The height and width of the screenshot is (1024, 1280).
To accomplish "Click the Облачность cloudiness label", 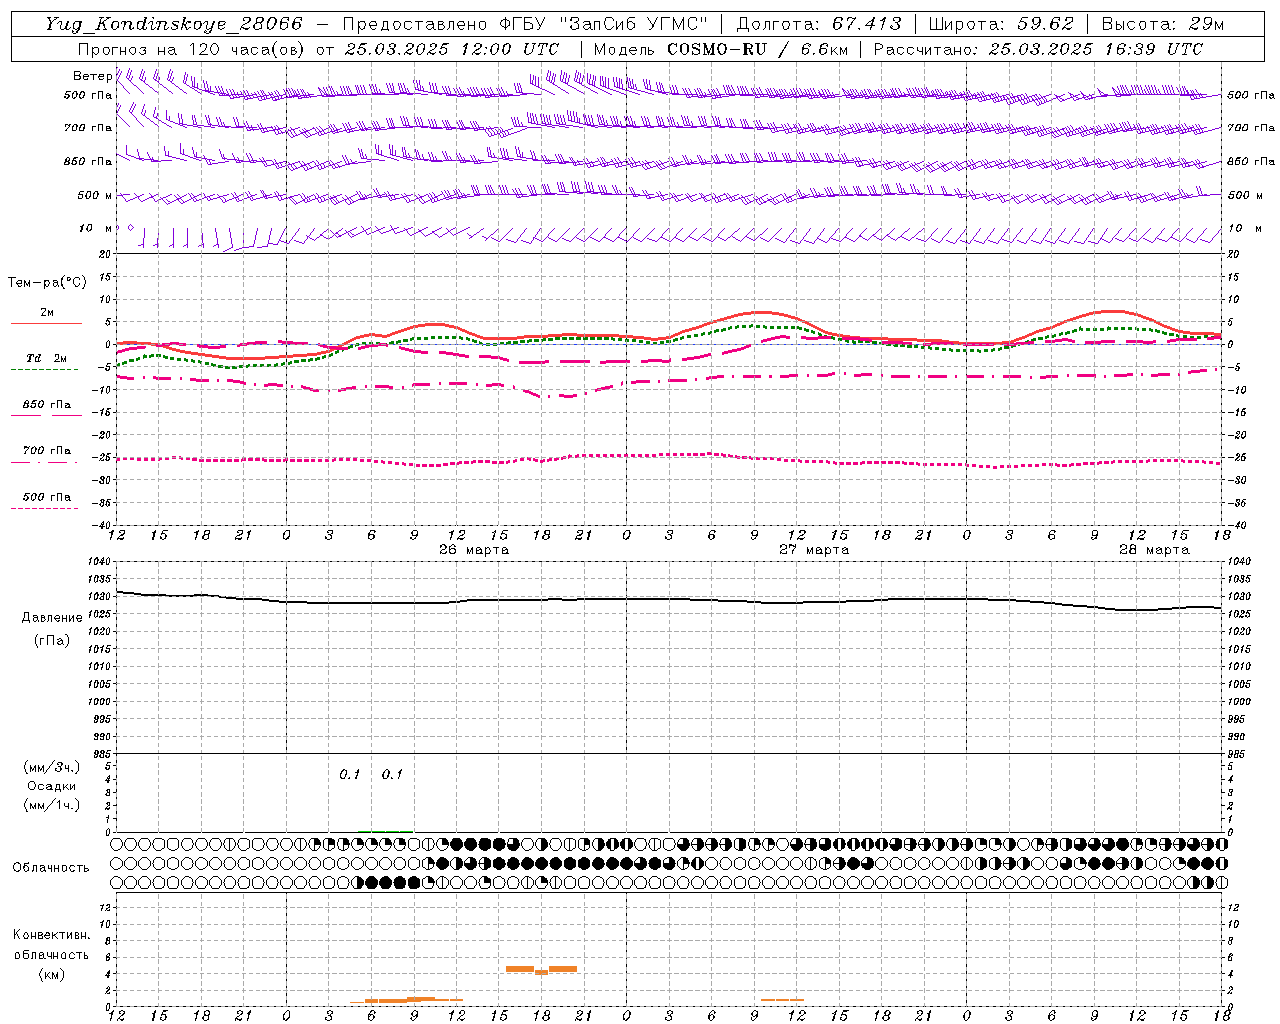I will click(x=51, y=867).
